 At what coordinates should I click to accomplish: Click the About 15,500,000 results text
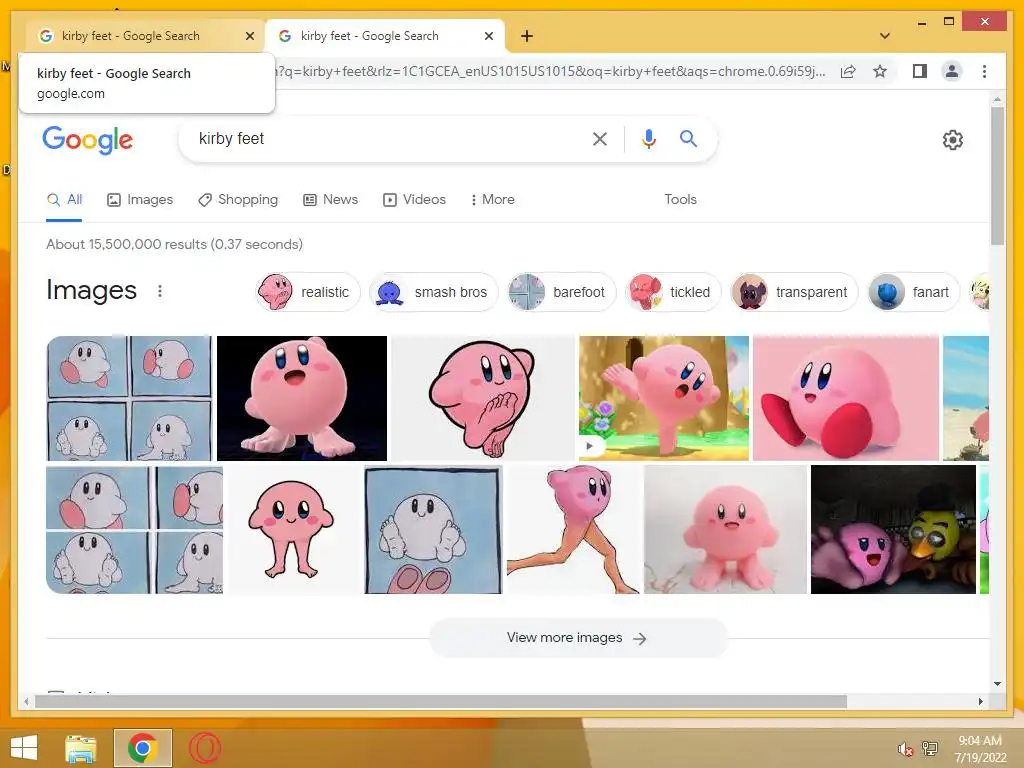click(174, 244)
